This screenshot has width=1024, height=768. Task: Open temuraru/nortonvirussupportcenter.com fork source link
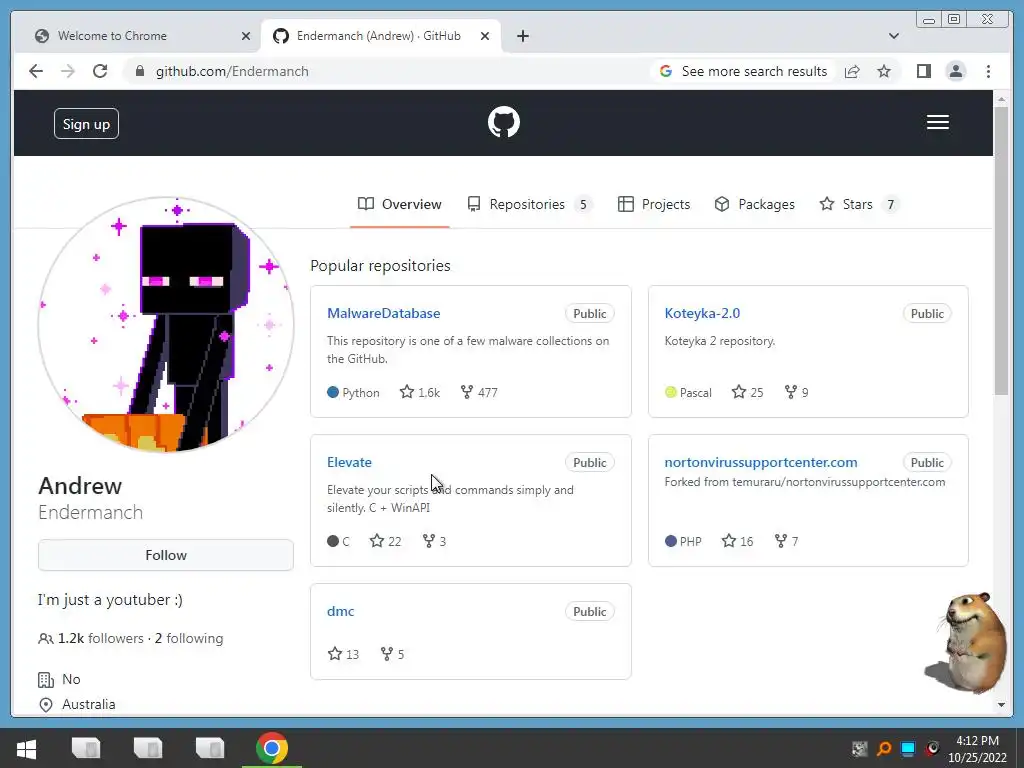click(x=839, y=482)
